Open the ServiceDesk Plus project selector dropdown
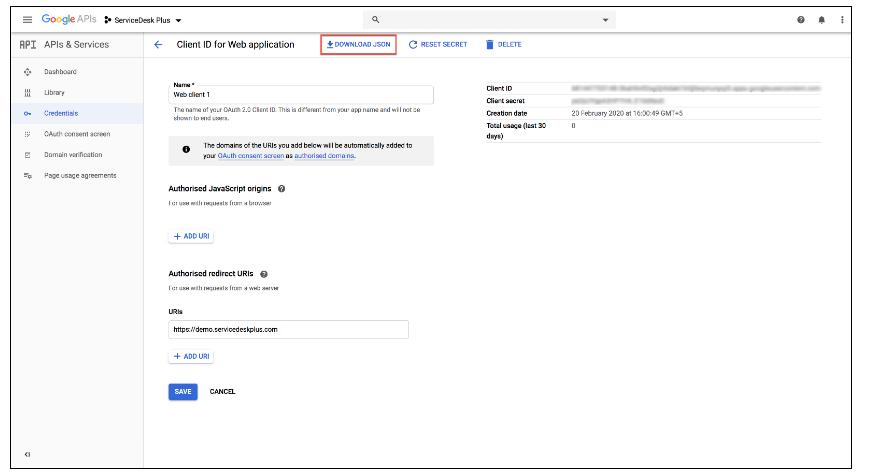889x473 pixels. 143,20
